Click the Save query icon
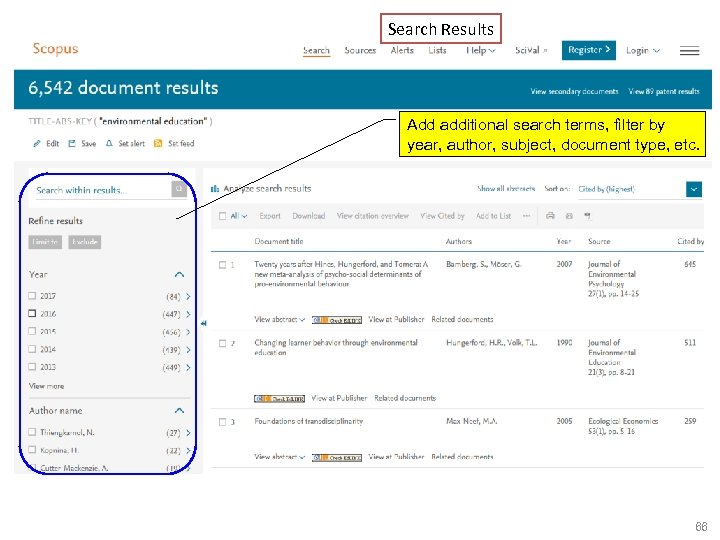 coord(72,144)
